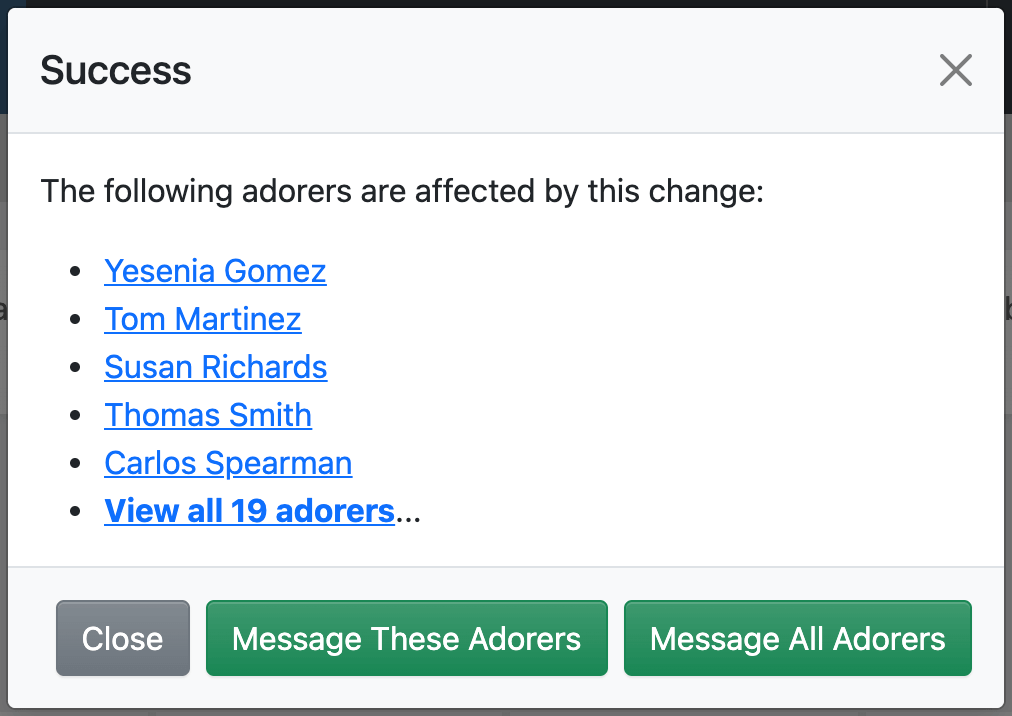This screenshot has height=716, width=1012.
Task: Send a message to all adorers
Action: click(x=797, y=639)
